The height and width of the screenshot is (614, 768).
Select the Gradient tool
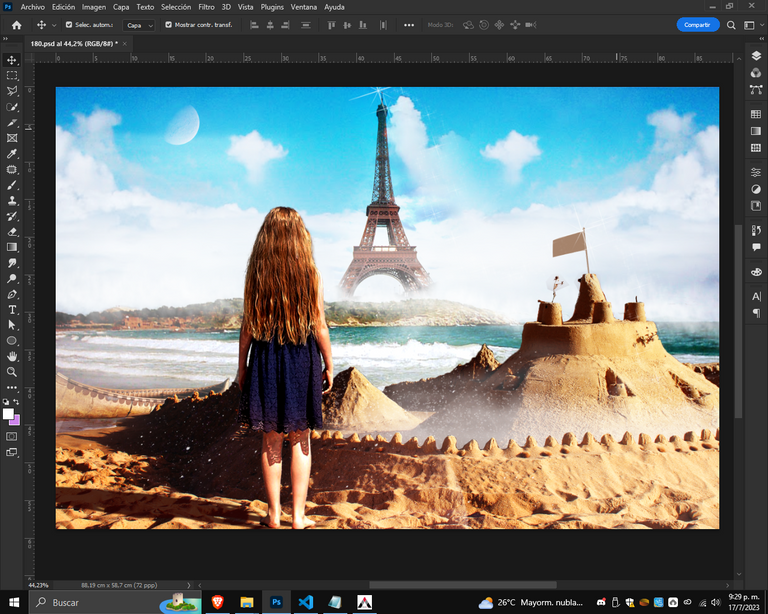12,247
